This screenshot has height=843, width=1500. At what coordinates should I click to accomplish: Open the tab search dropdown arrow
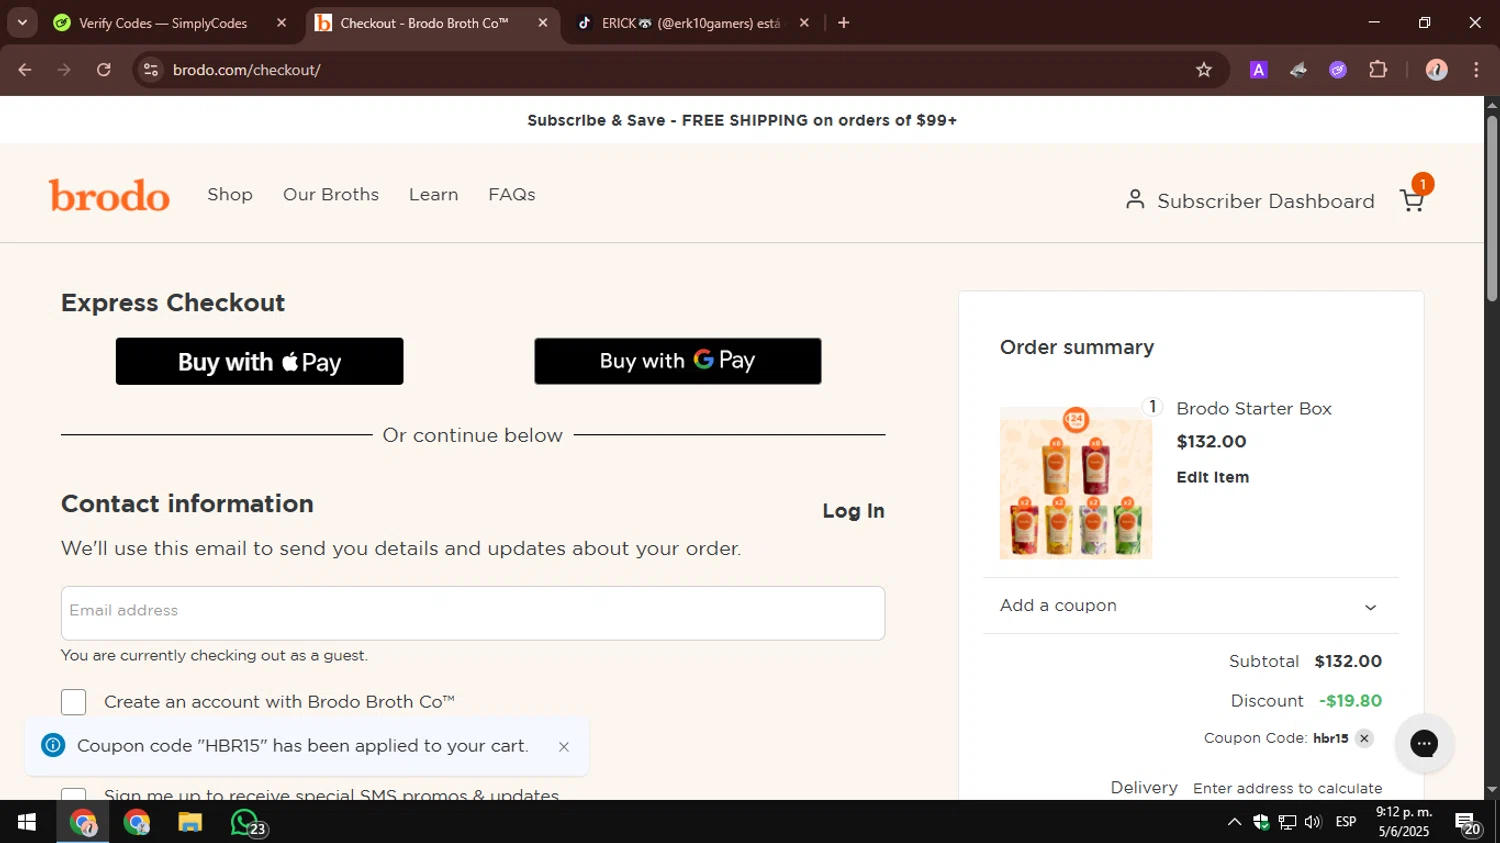pyautogui.click(x=22, y=22)
